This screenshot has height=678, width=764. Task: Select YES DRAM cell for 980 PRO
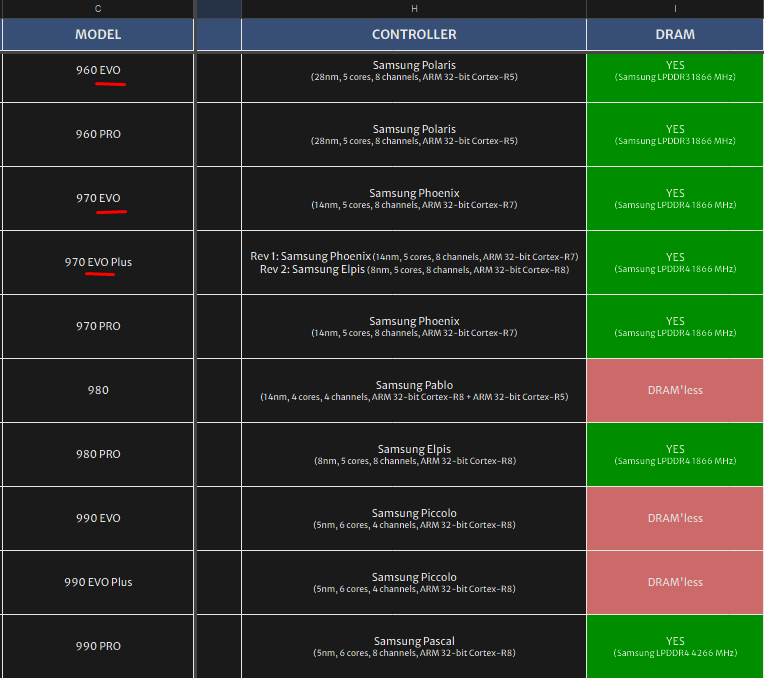[675, 454]
